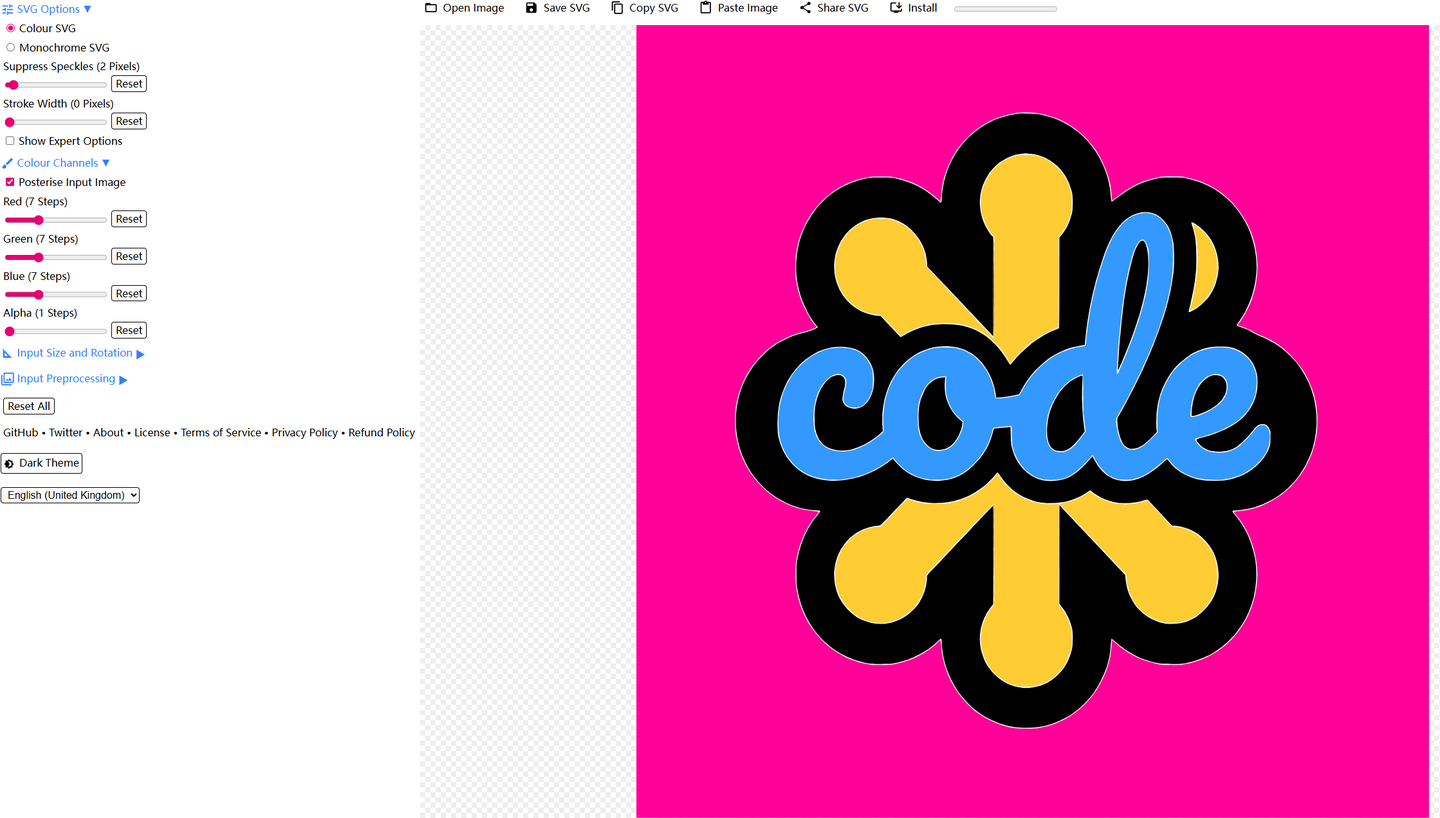Reset the Green channel steps
The width and height of the screenshot is (1440, 818).
coord(129,256)
